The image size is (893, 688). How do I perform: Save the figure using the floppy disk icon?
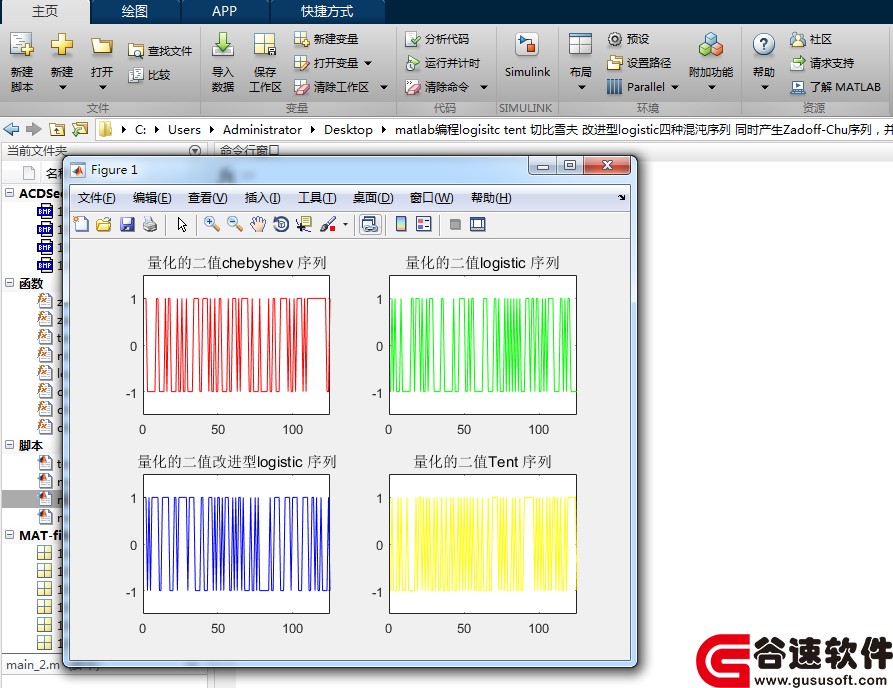click(x=127, y=224)
